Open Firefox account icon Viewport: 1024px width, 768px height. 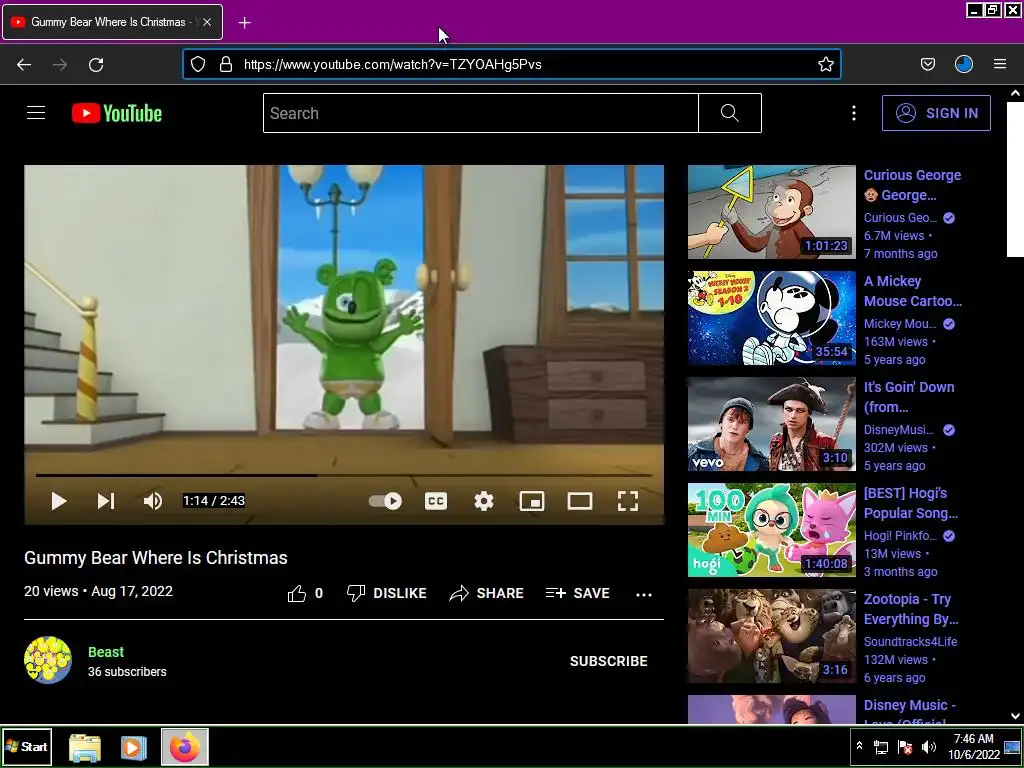pos(964,64)
